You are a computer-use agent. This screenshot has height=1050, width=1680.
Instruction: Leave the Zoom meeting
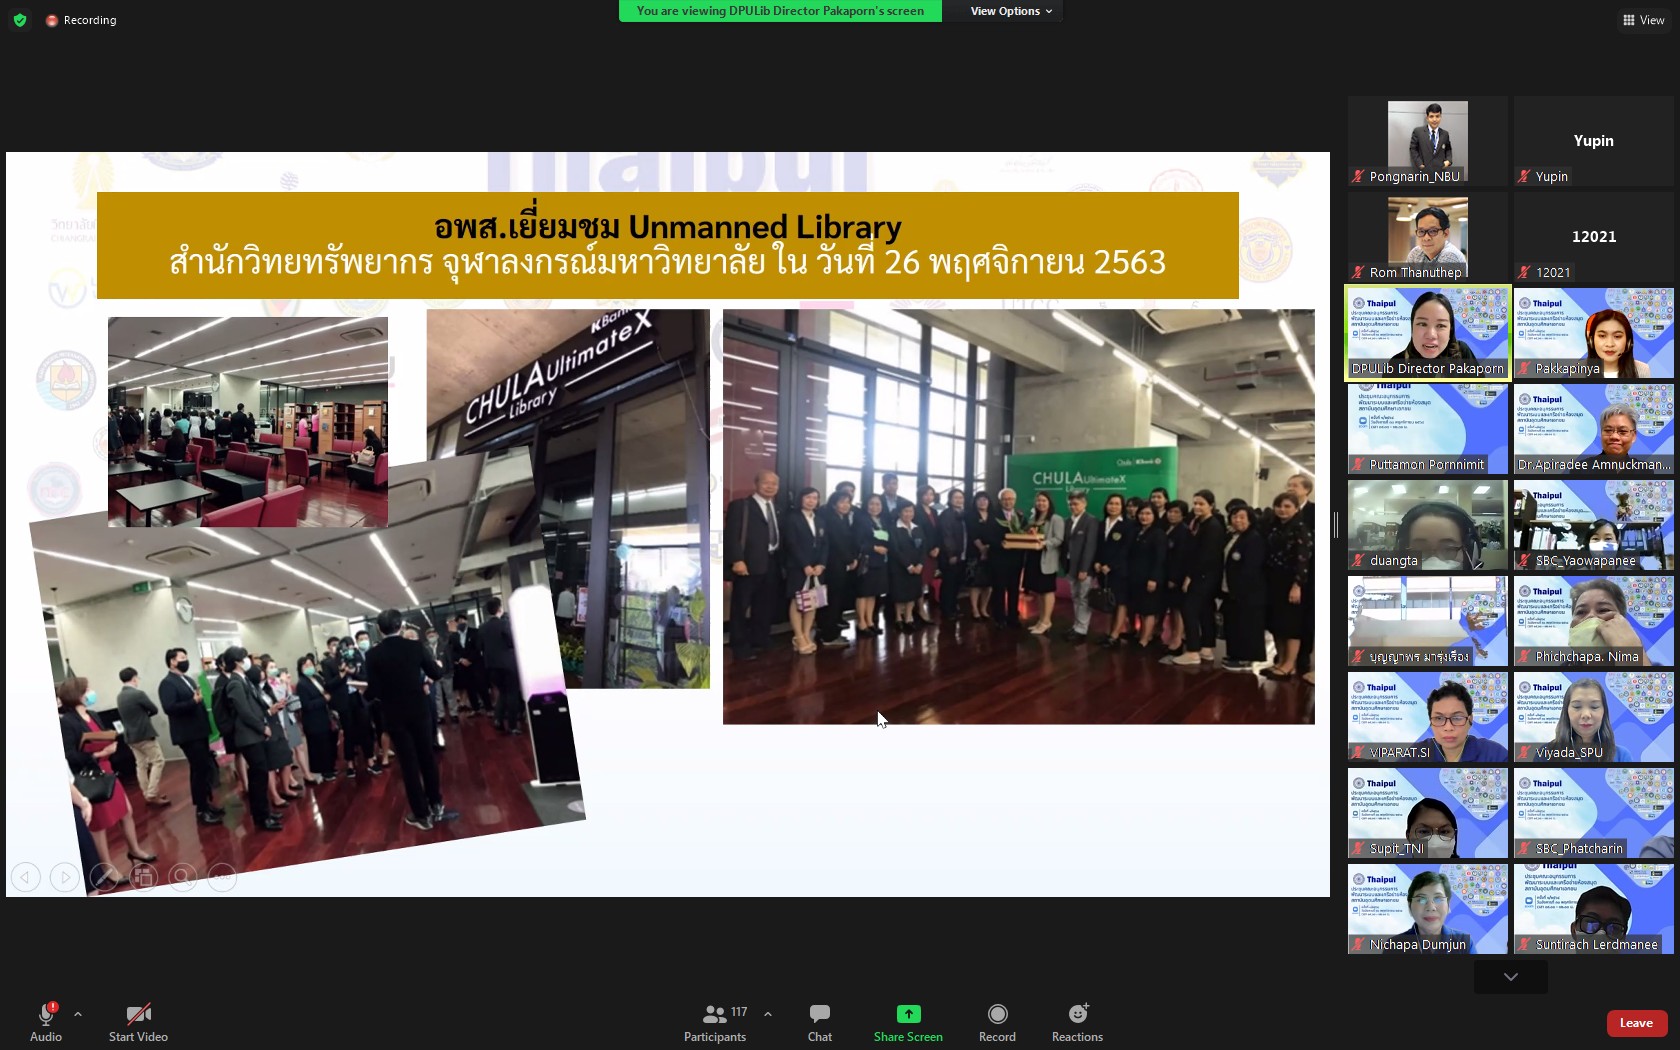[1636, 1023]
